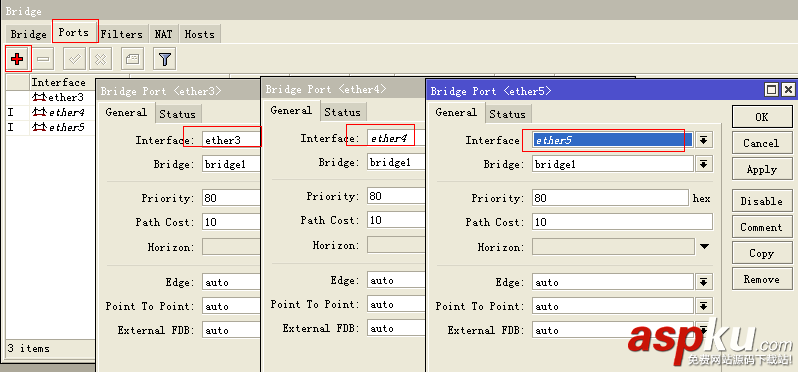Open the NAT tab
The height and width of the screenshot is (372, 798).
pos(163,34)
